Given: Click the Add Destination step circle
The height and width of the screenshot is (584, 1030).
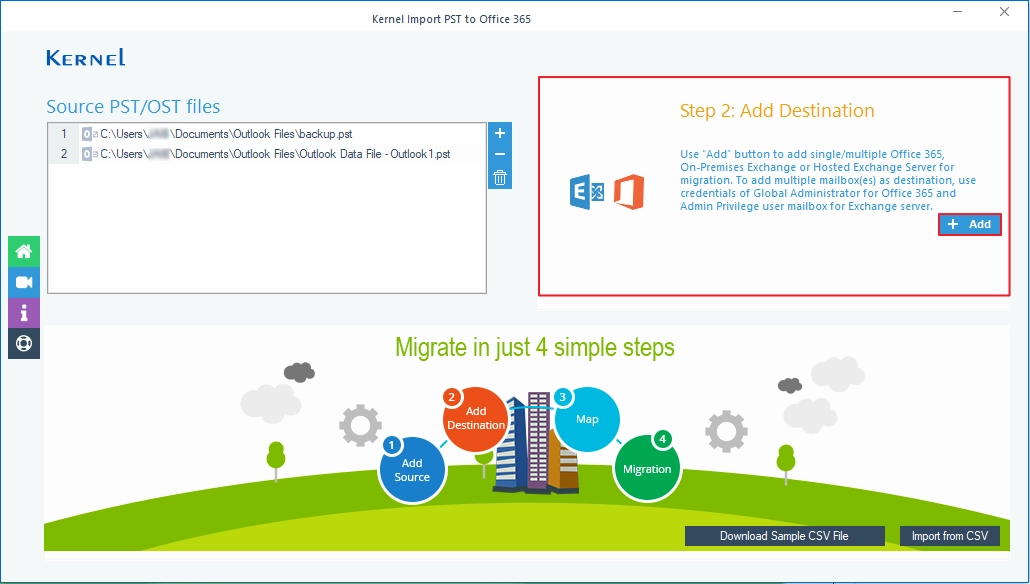Looking at the screenshot, I should [x=476, y=418].
